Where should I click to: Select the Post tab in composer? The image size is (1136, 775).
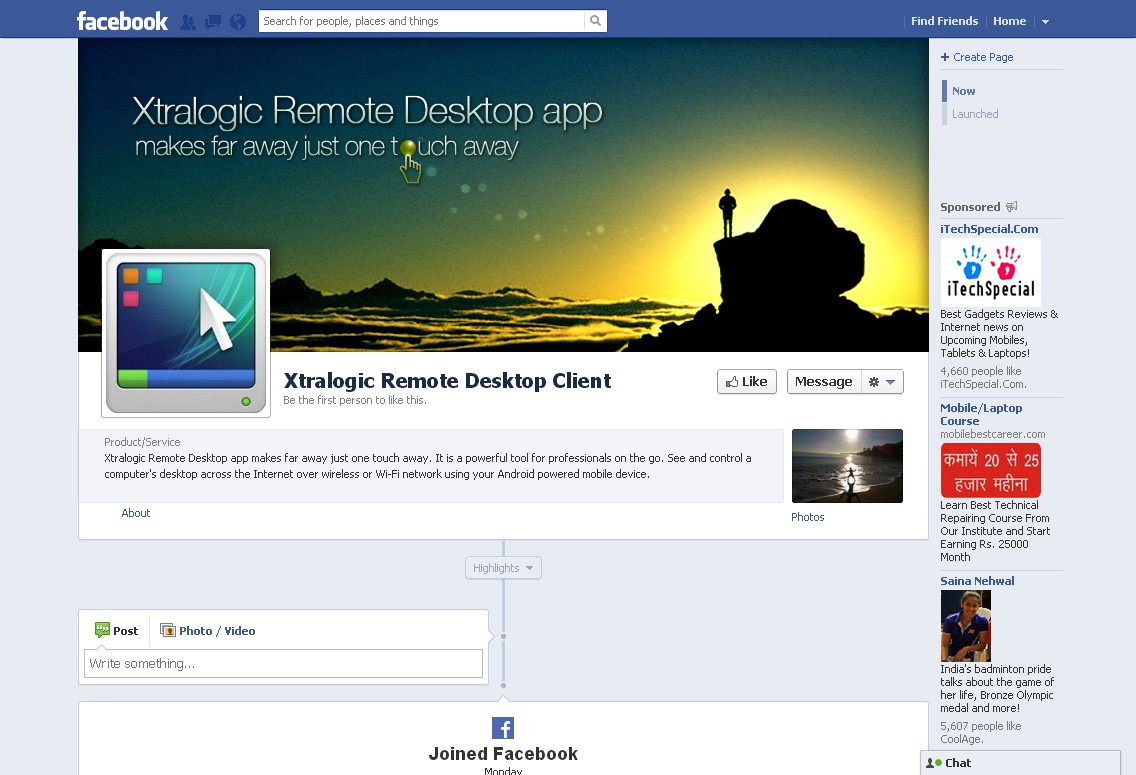tap(116, 630)
